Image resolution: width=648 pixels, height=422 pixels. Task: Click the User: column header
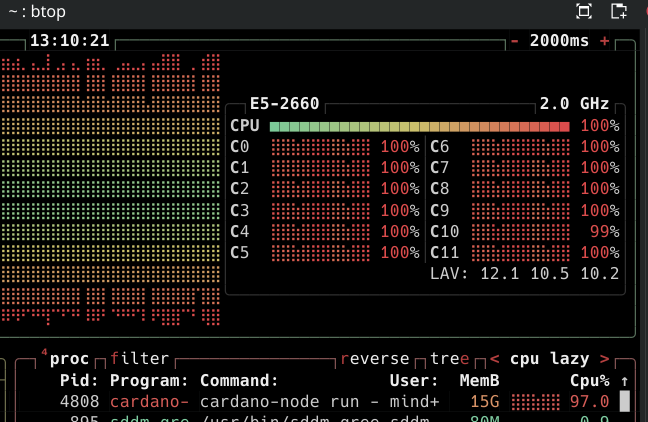[x=414, y=380]
